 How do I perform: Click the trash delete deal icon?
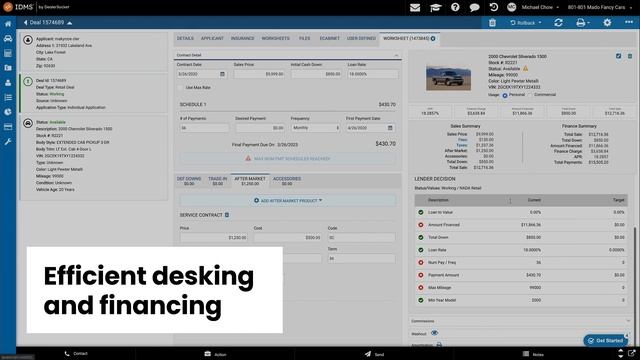[492, 23]
